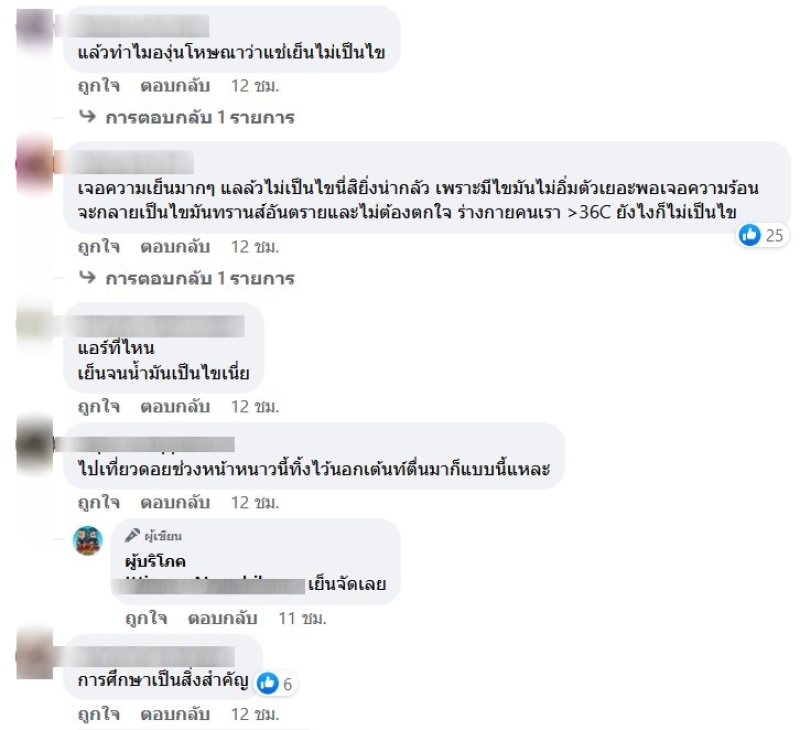Open the 11 ชม. timestamp of author reply
800x730 pixels.
[x=302, y=618]
